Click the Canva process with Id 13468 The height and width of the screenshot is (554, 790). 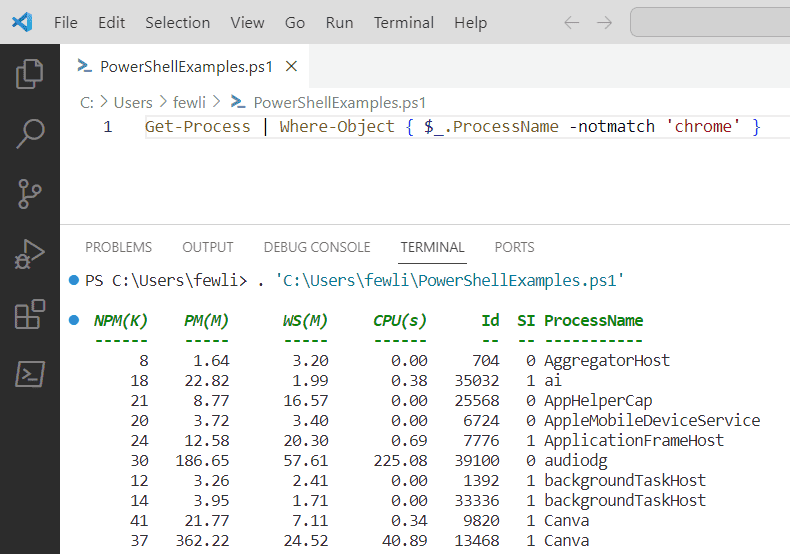pos(567,540)
